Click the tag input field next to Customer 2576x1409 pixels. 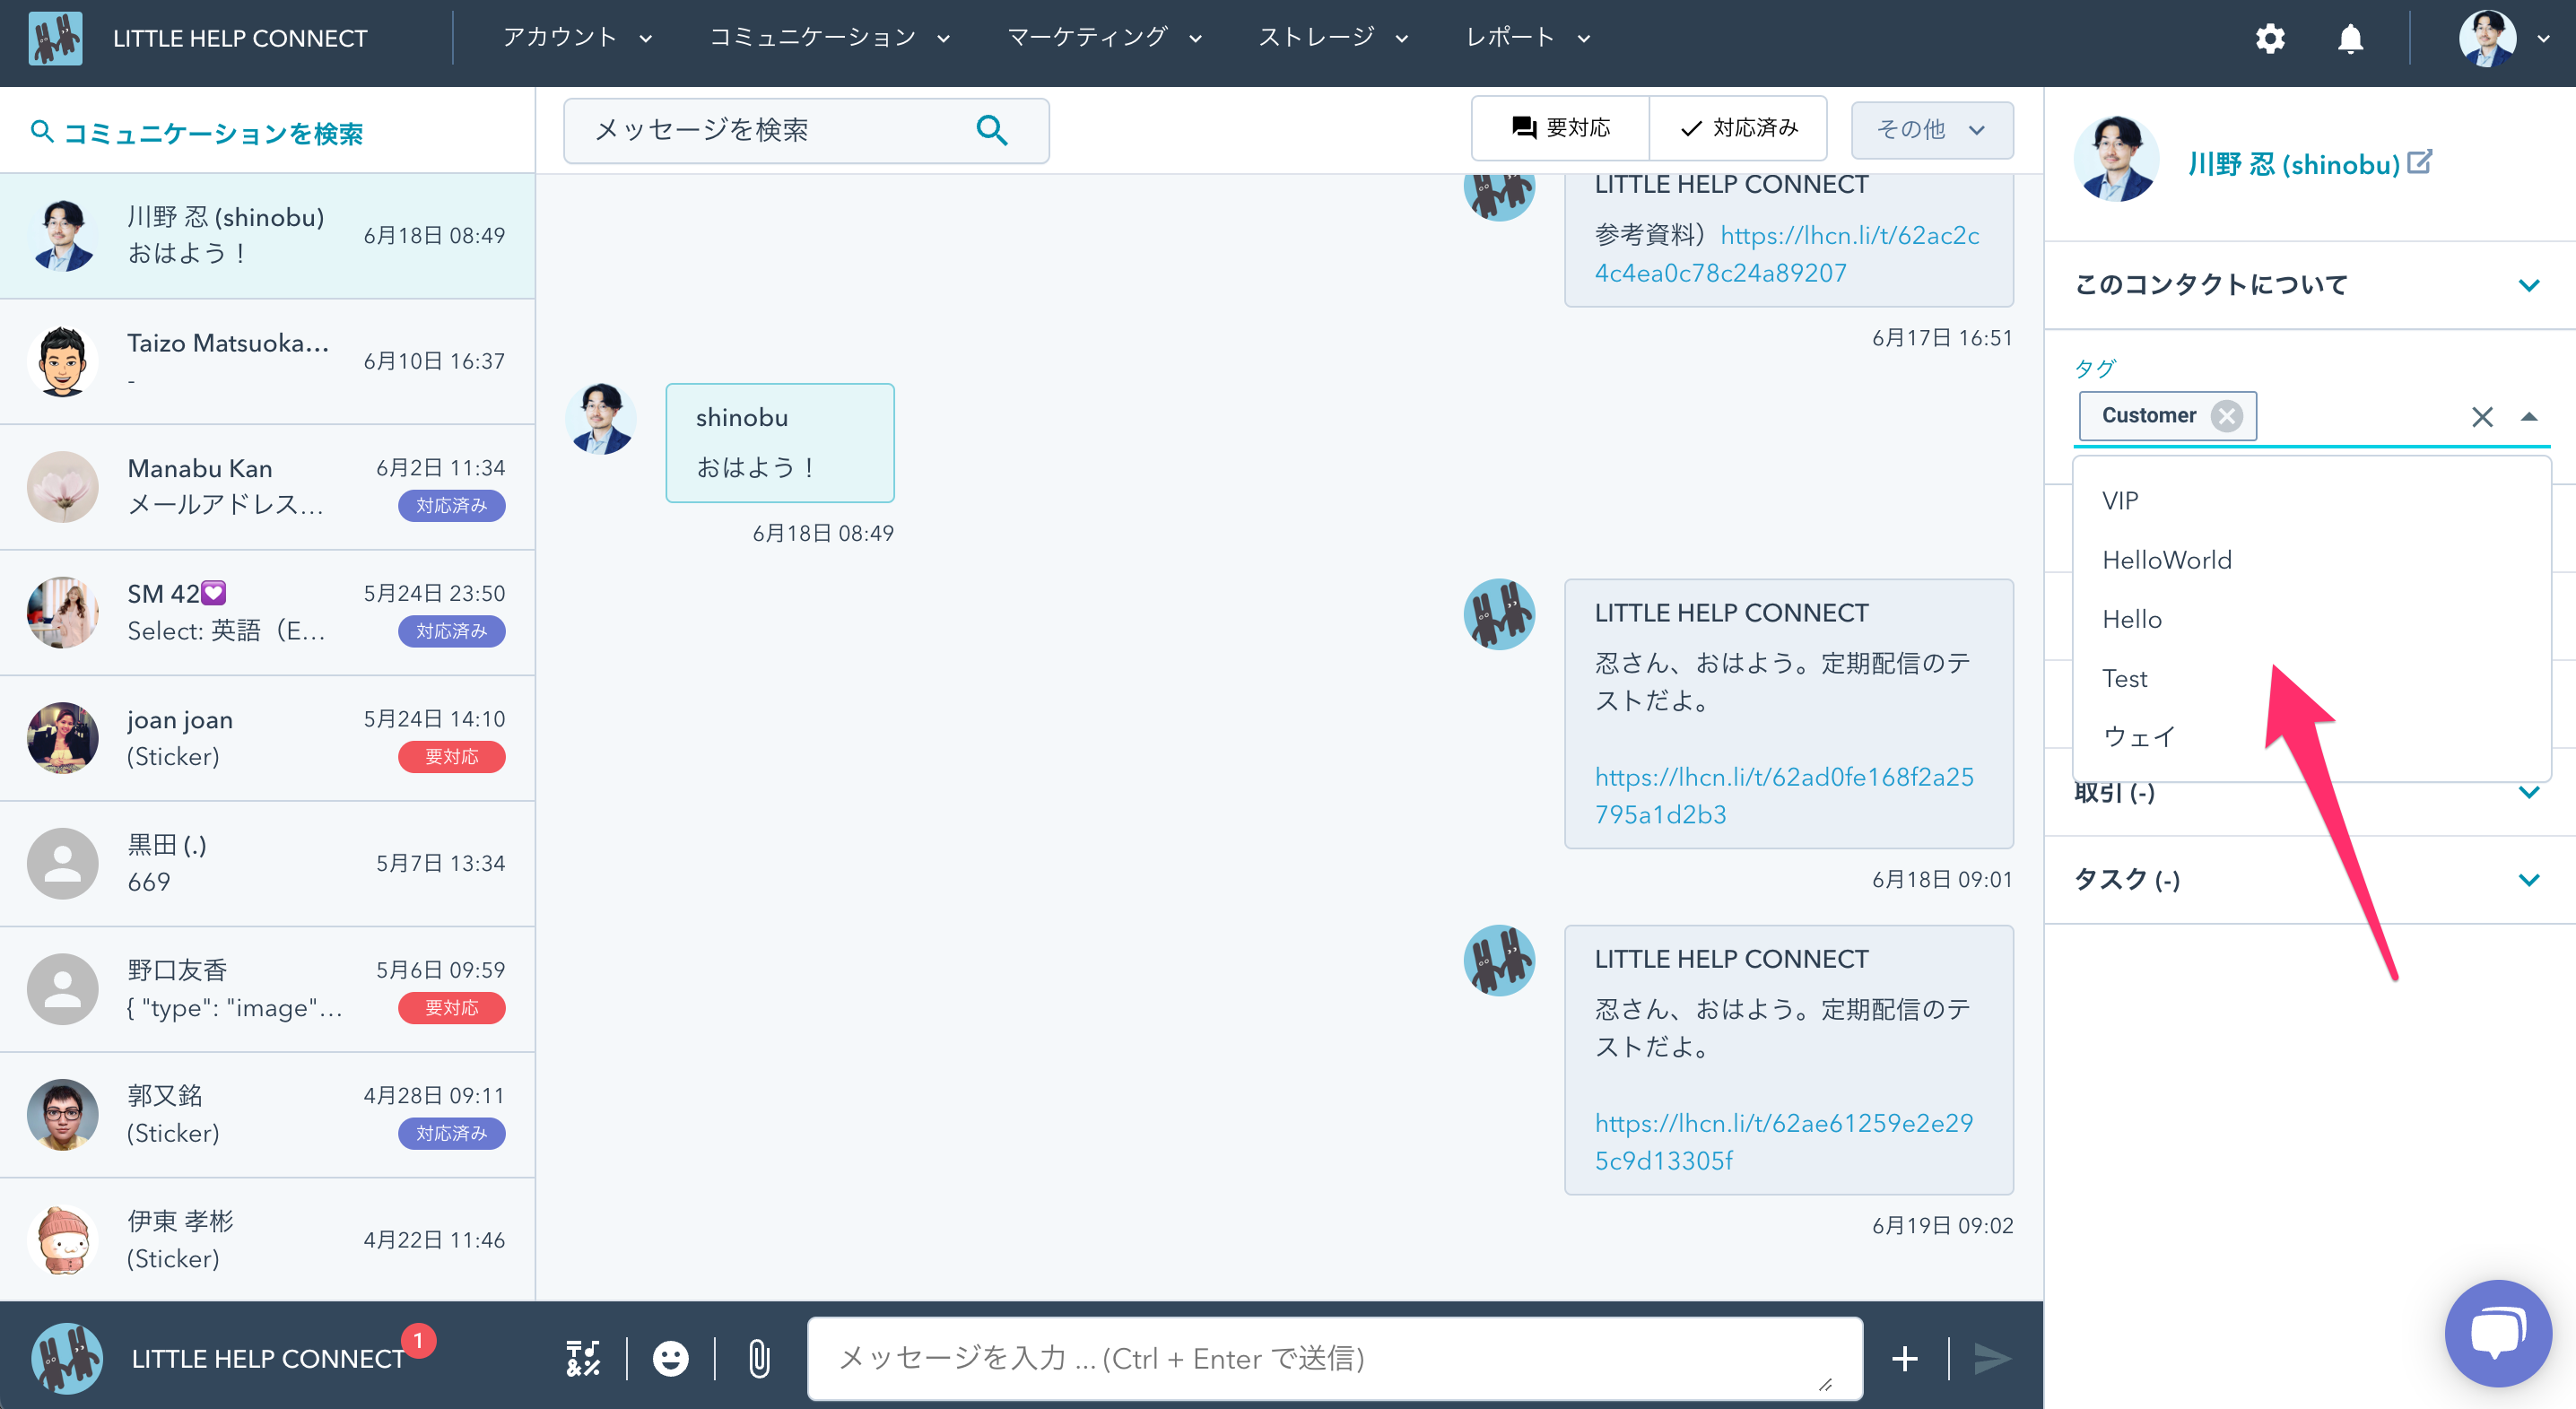click(2360, 416)
